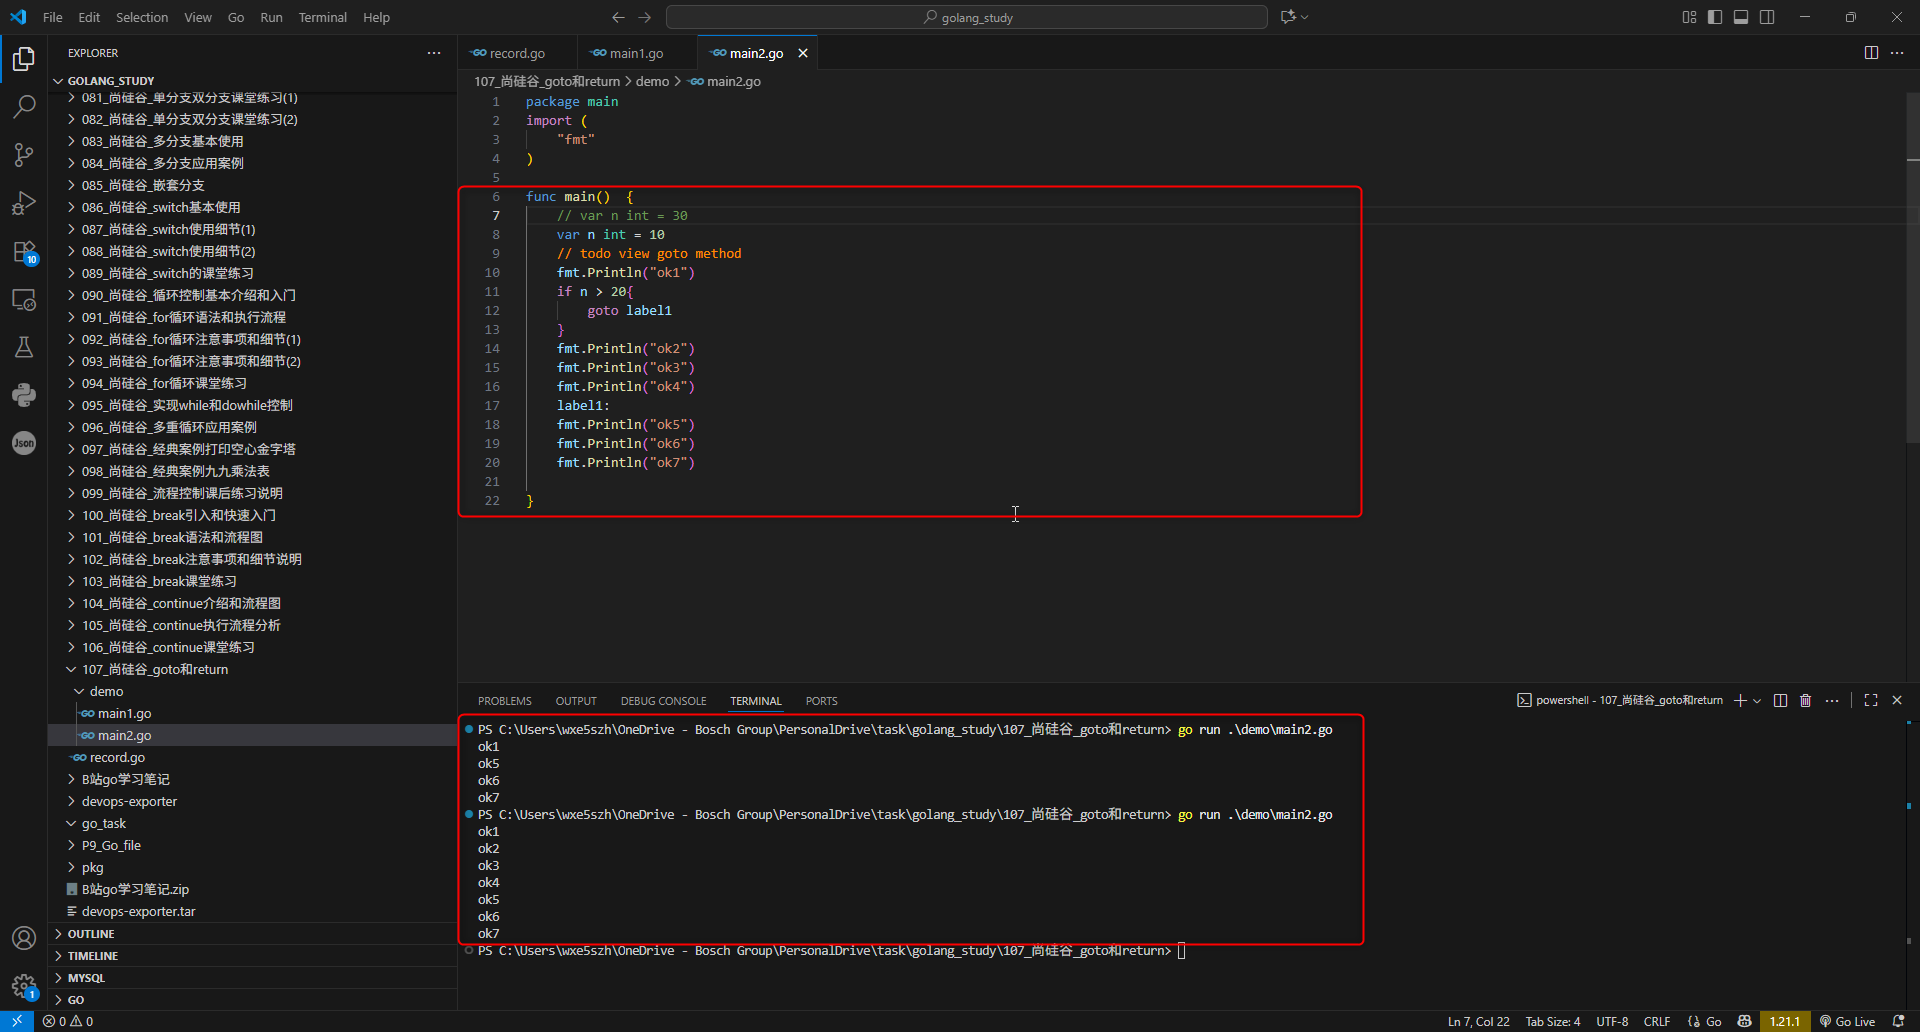Go back with the navigation arrow
1920x1032 pixels.
pos(618,17)
